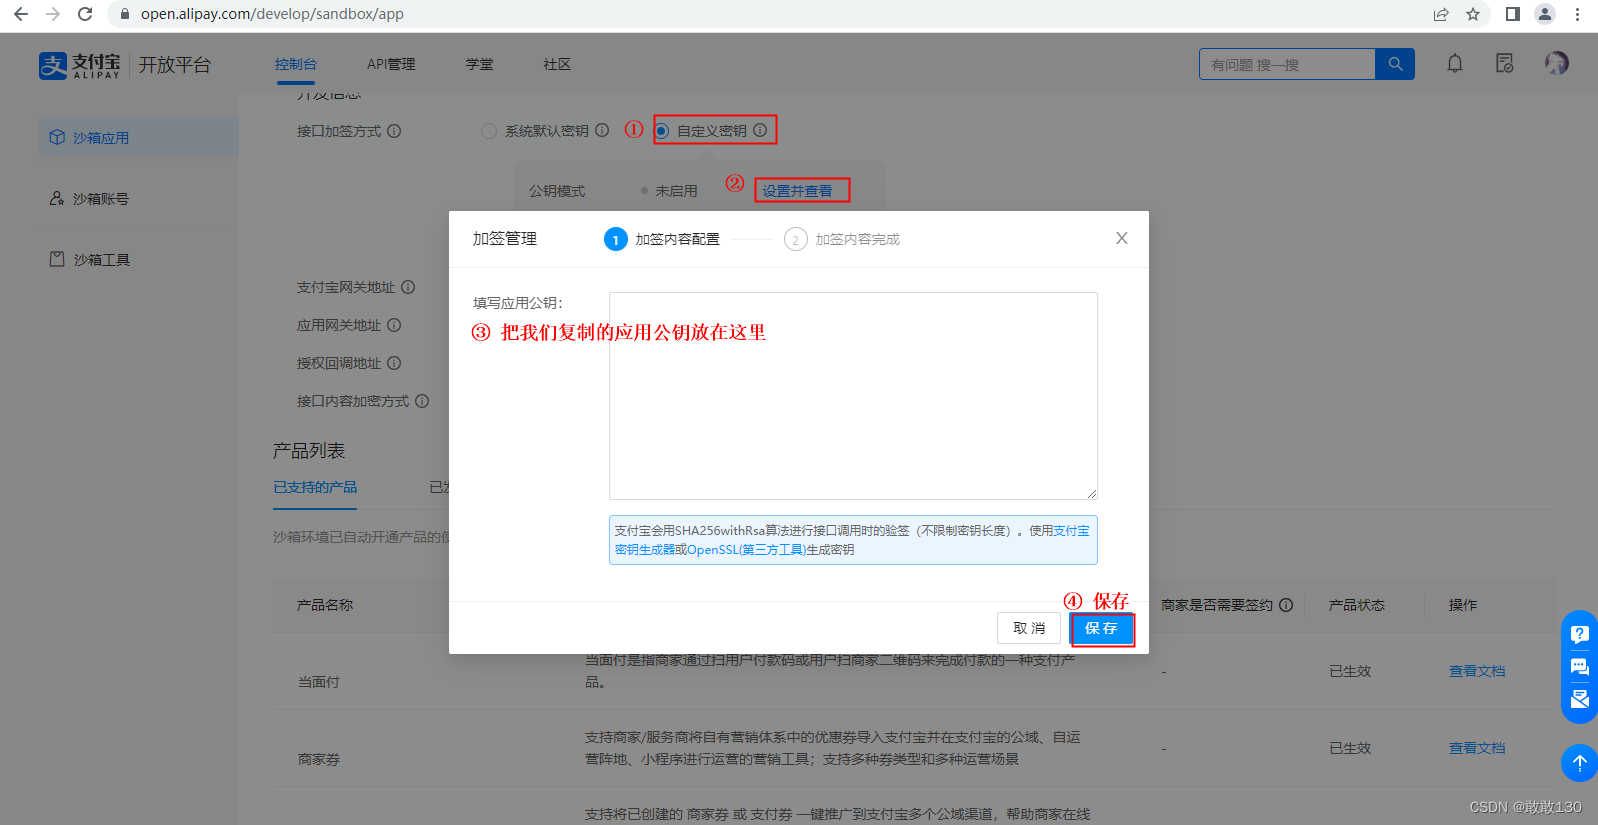Click the info icon beside 支付宝网关地址

408,287
